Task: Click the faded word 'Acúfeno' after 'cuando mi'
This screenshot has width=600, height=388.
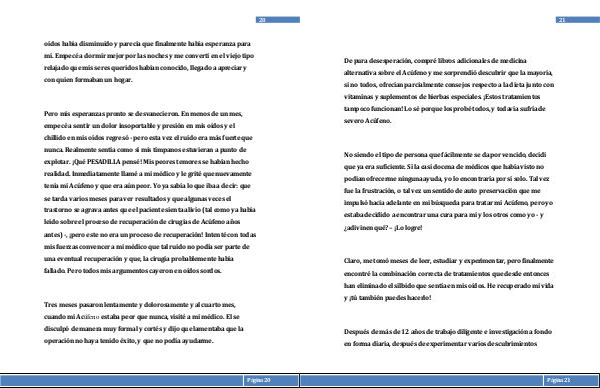Action: coord(88,317)
